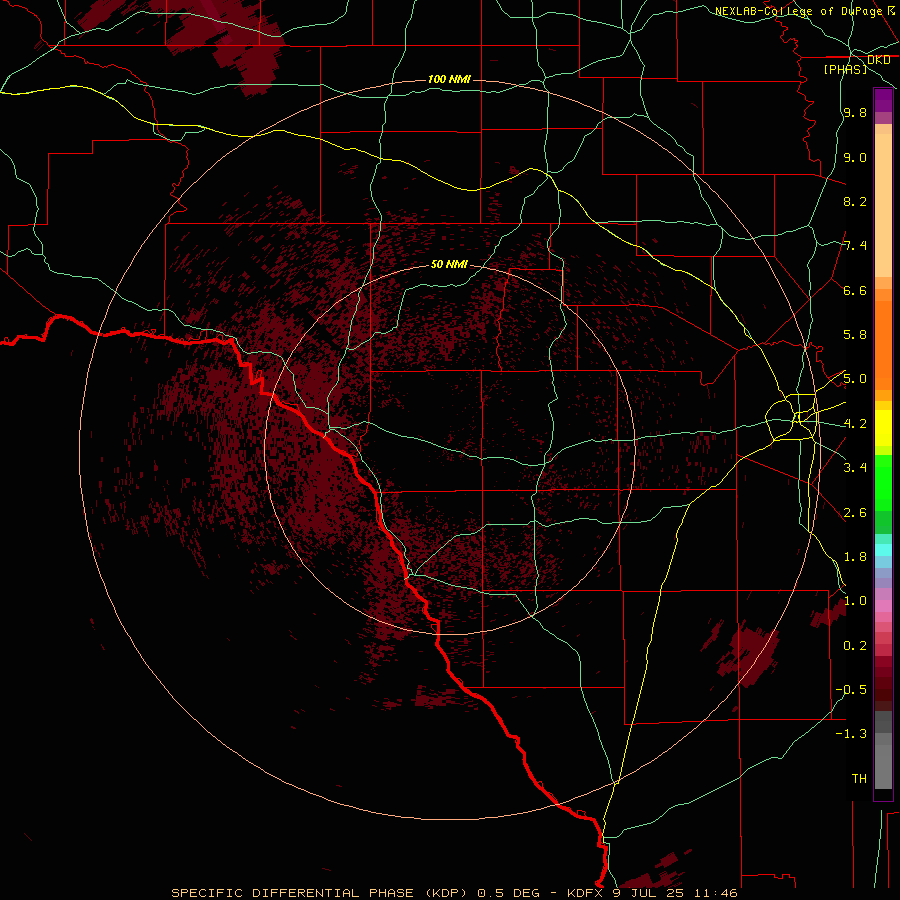Pick the purple top color of the scale
This screenshot has width=900, height=900.
(x=883, y=100)
